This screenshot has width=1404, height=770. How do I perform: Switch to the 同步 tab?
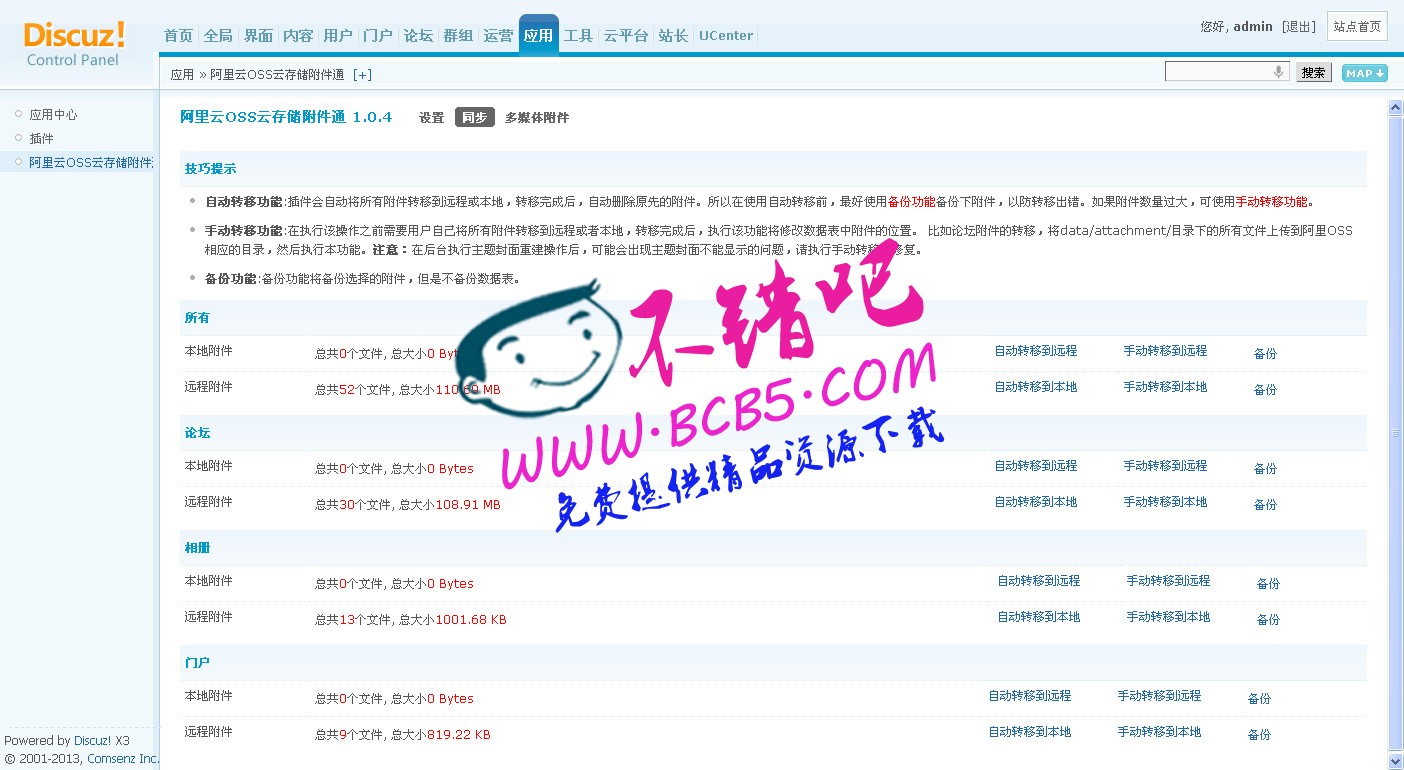[474, 117]
